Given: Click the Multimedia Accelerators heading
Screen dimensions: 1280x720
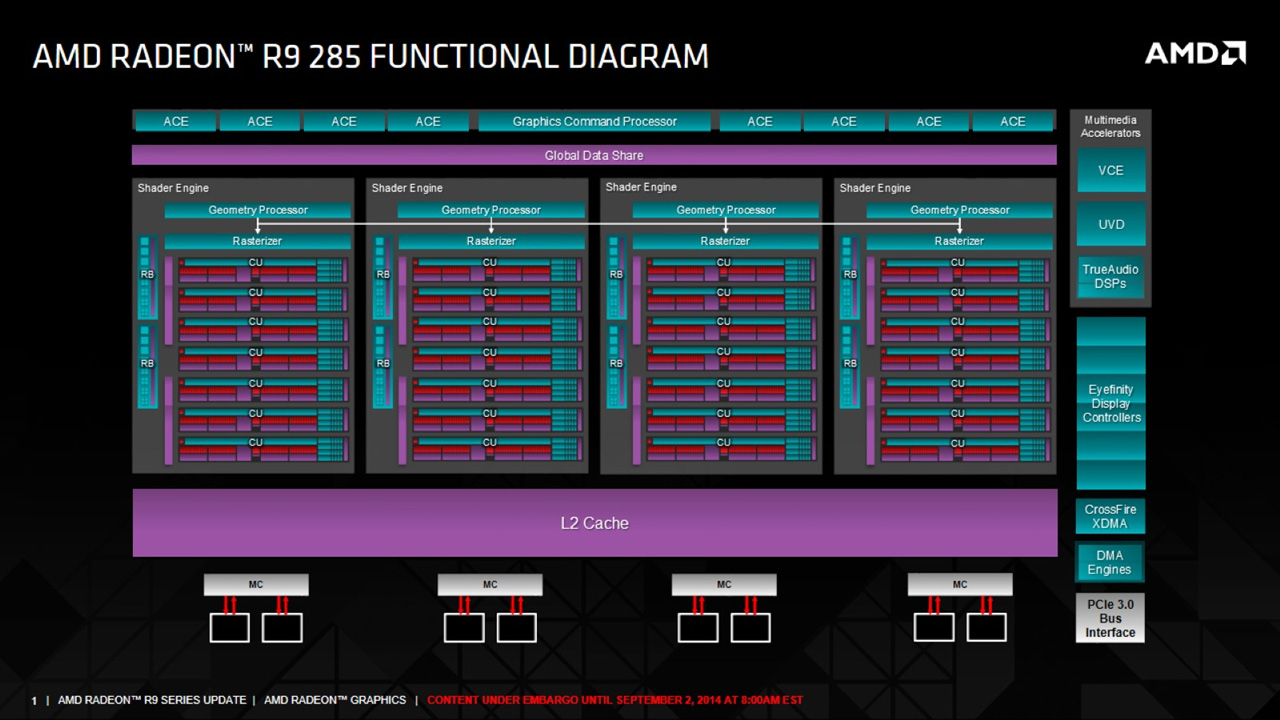Looking at the screenshot, I should (x=1110, y=127).
